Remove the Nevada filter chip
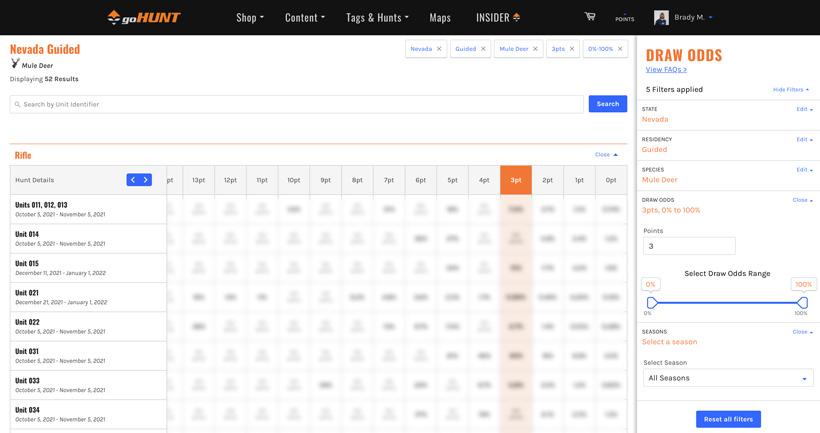The image size is (820, 433). click(x=438, y=48)
